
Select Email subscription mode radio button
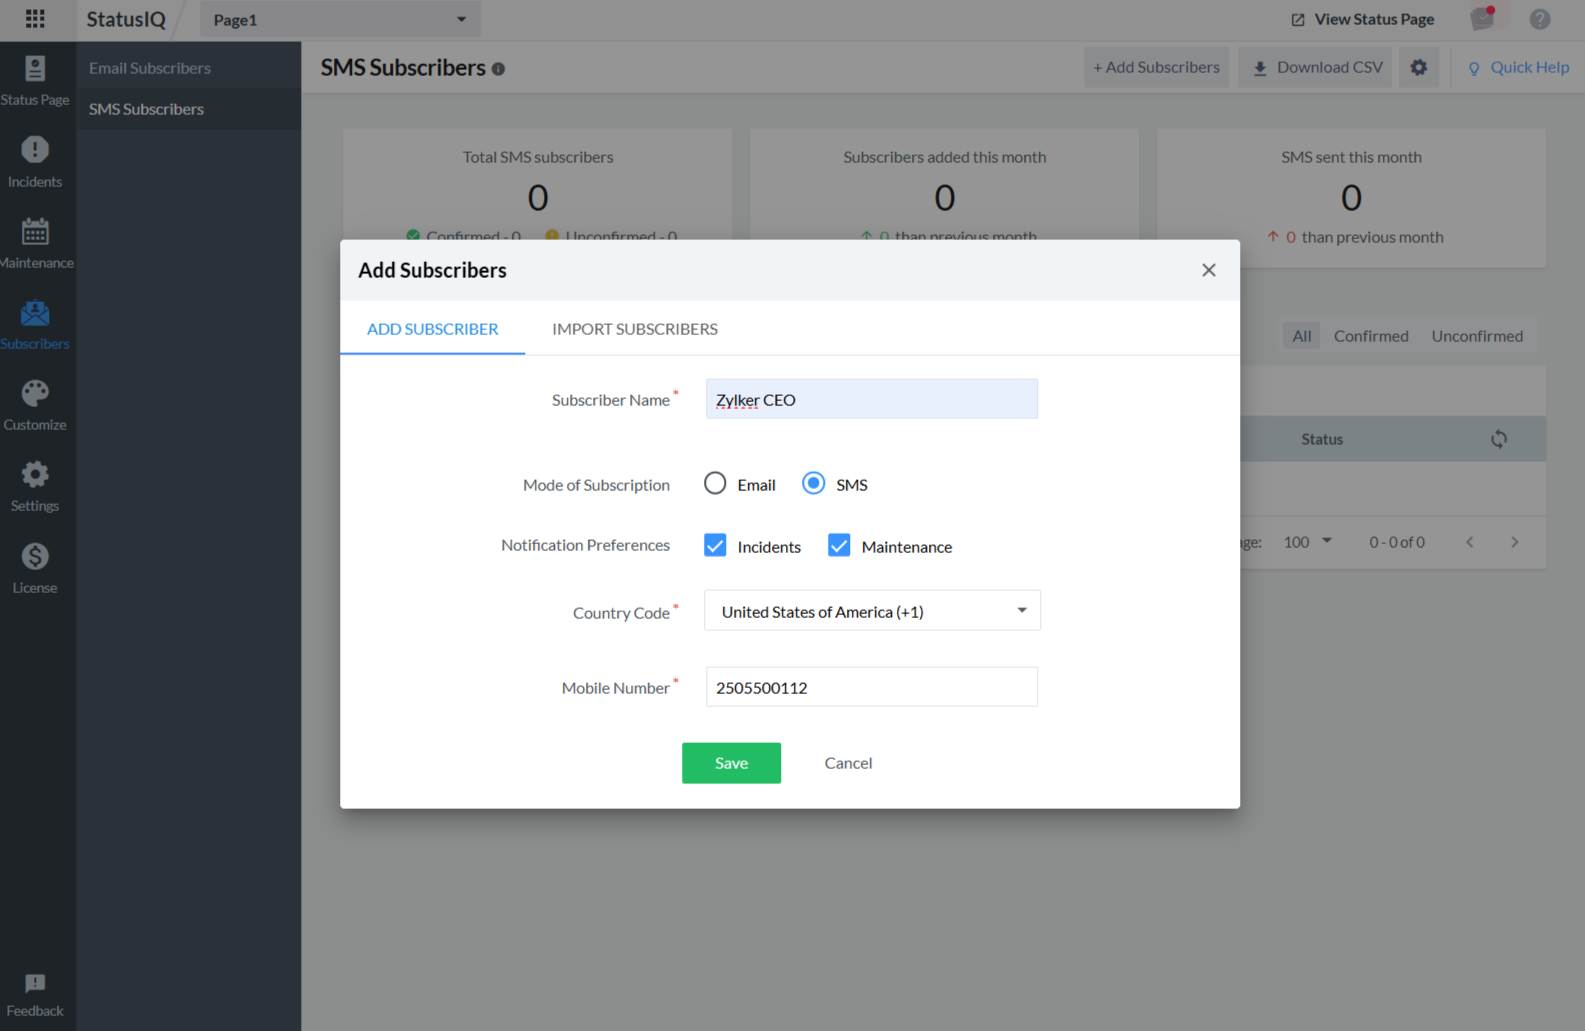(715, 484)
